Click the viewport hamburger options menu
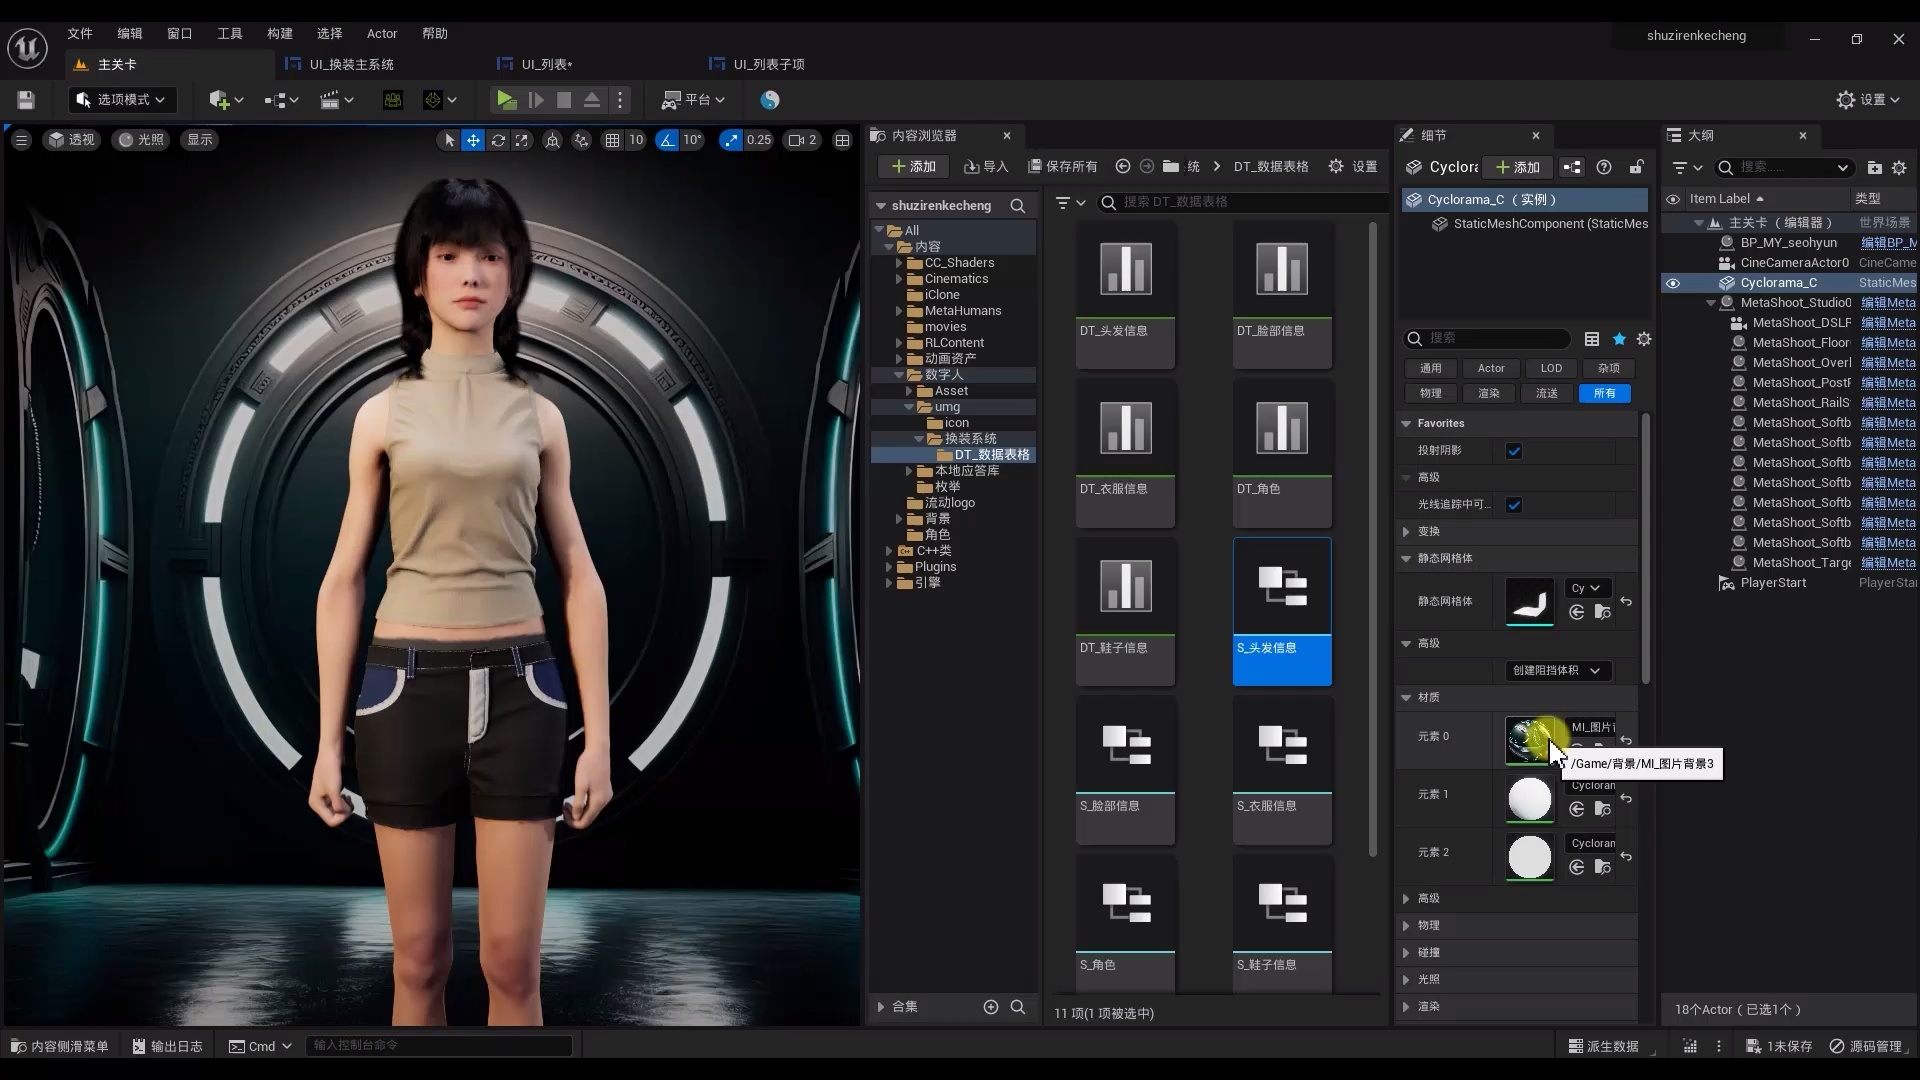 [21, 140]
